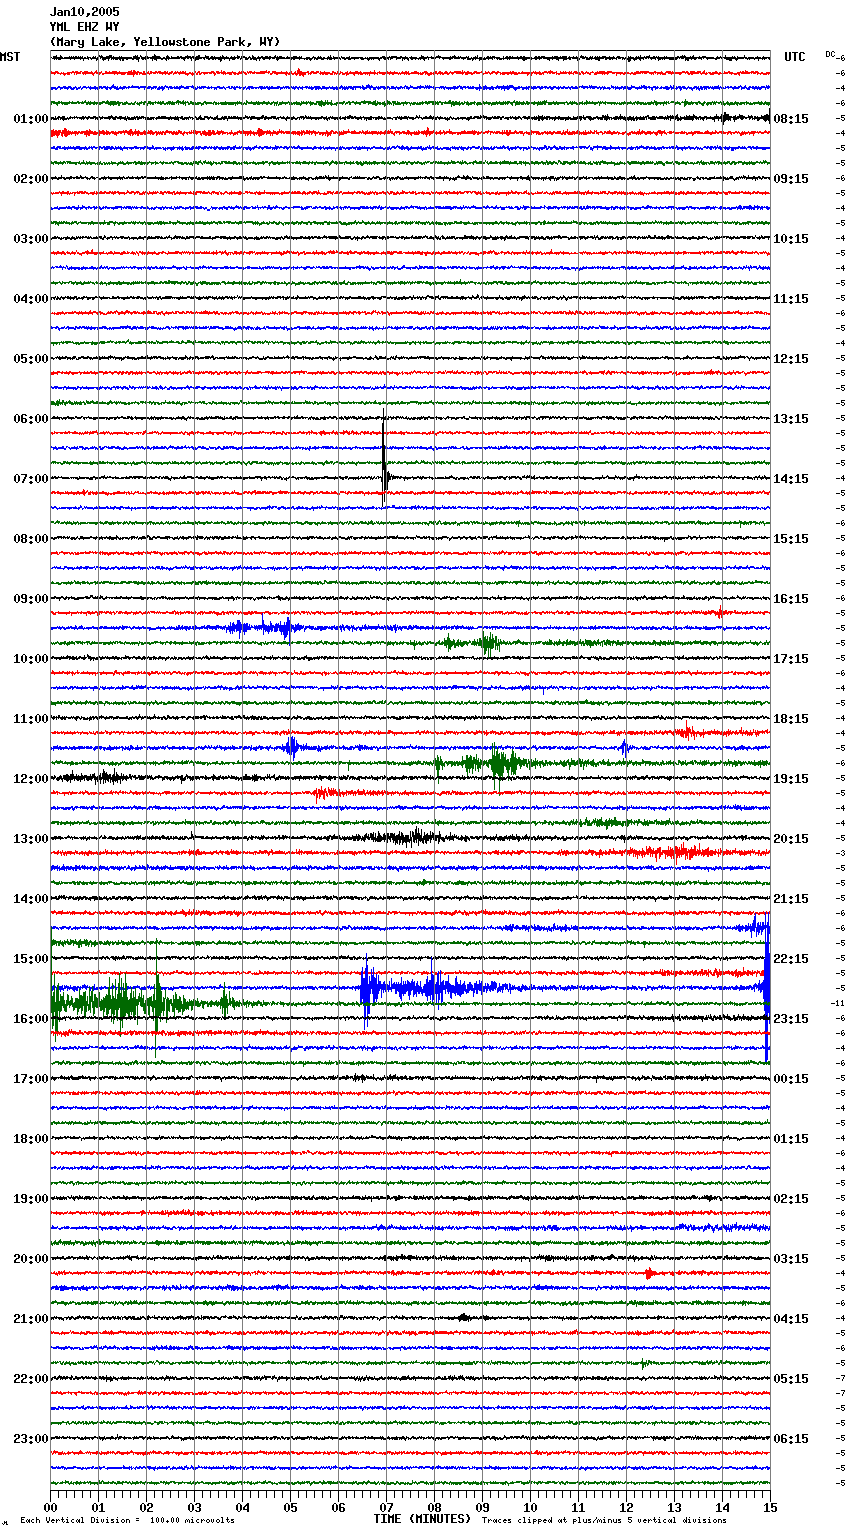
Task: Click the 23:15 UTC time label
Action: pyautogui.click(x=791, y=1019)
